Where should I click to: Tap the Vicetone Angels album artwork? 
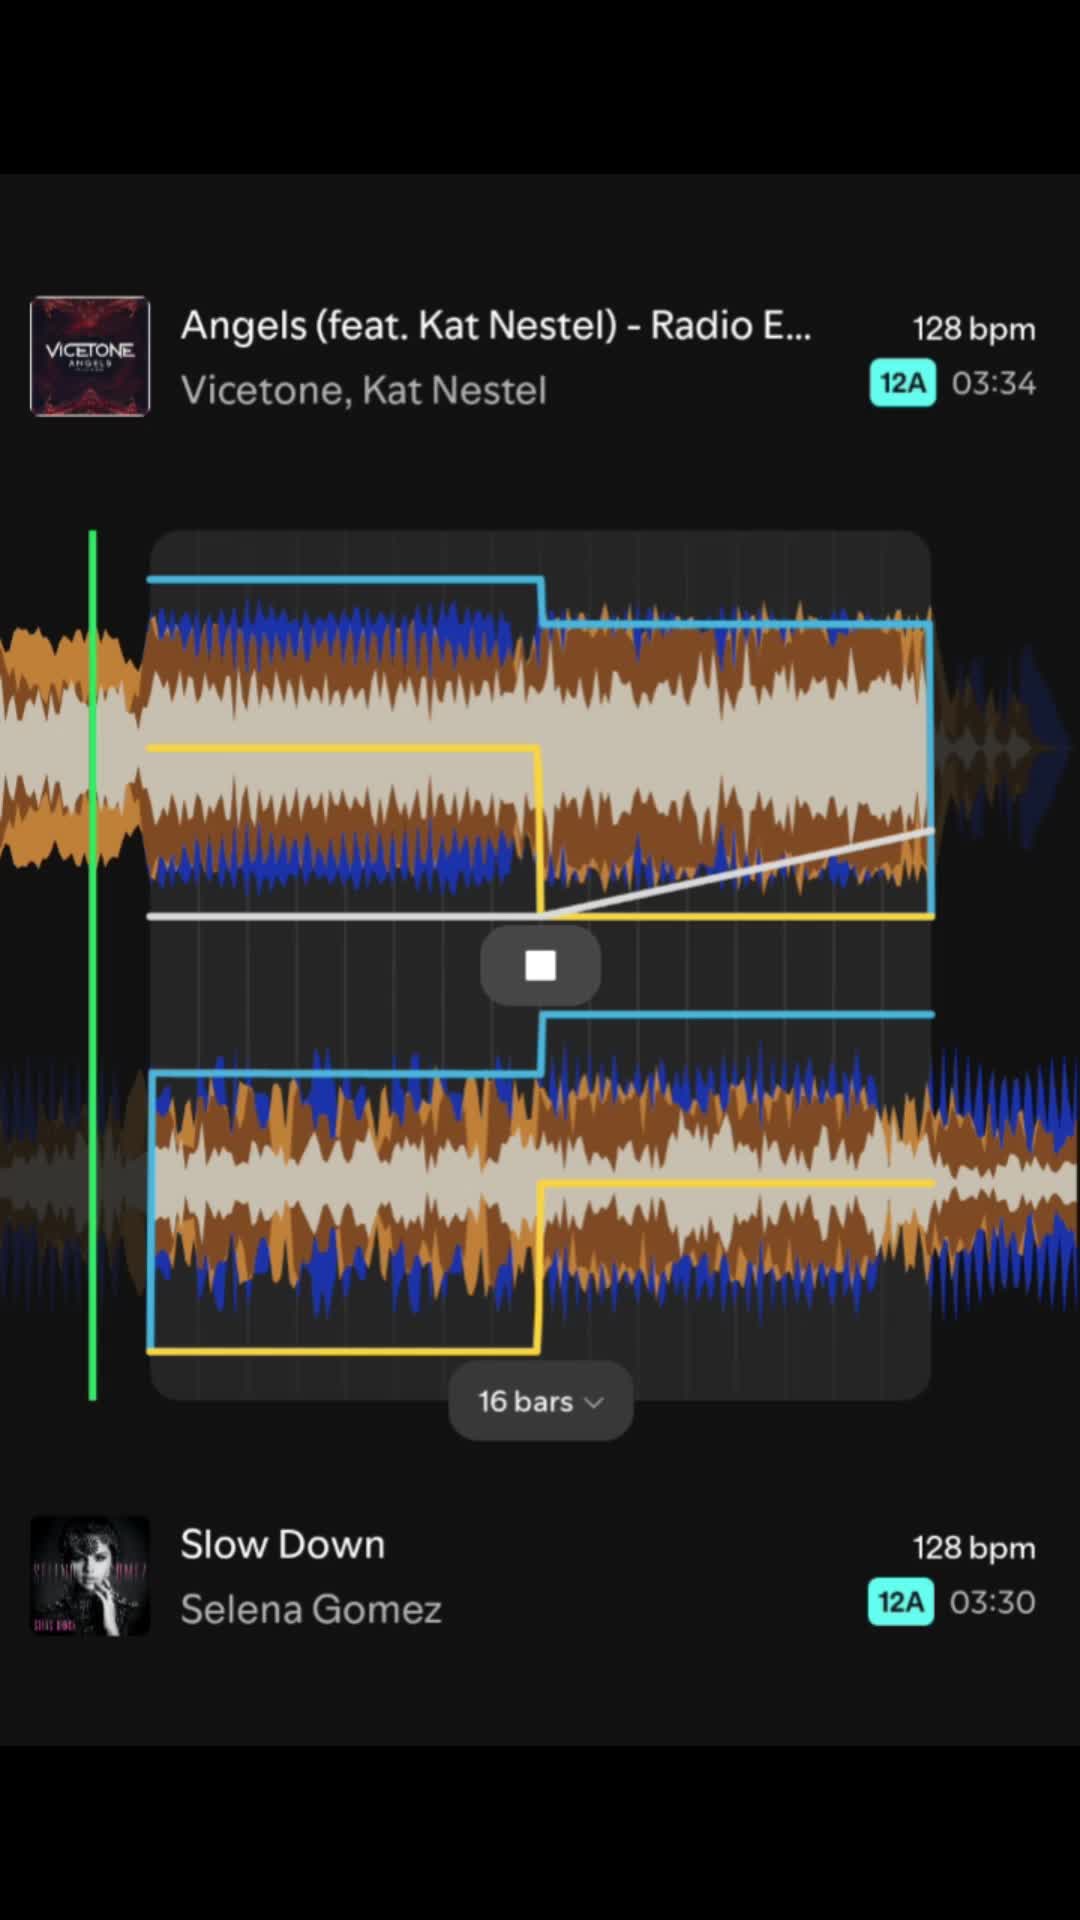pos(90,356)
